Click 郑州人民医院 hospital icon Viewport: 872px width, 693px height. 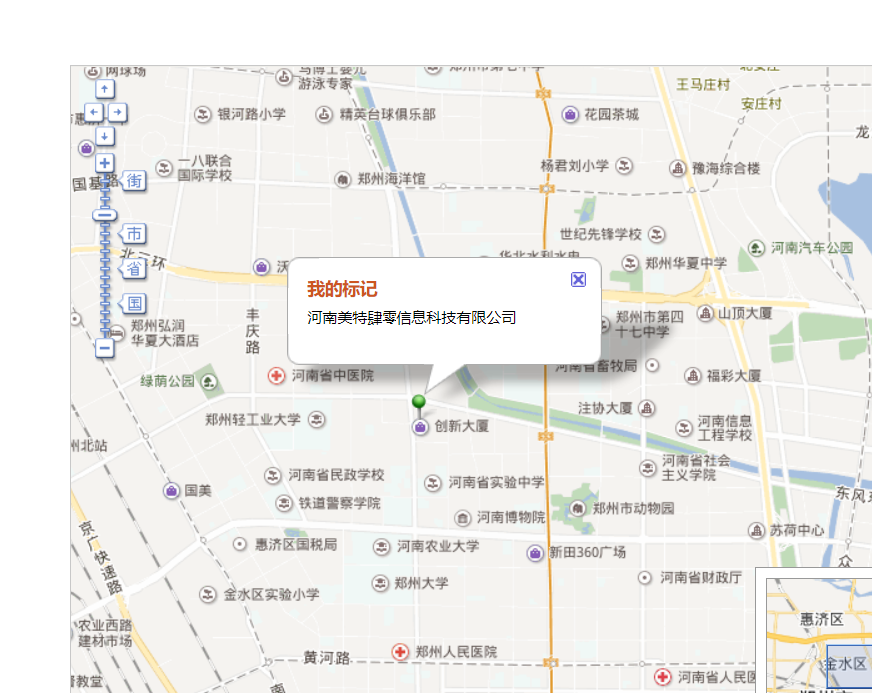[401, 652]
